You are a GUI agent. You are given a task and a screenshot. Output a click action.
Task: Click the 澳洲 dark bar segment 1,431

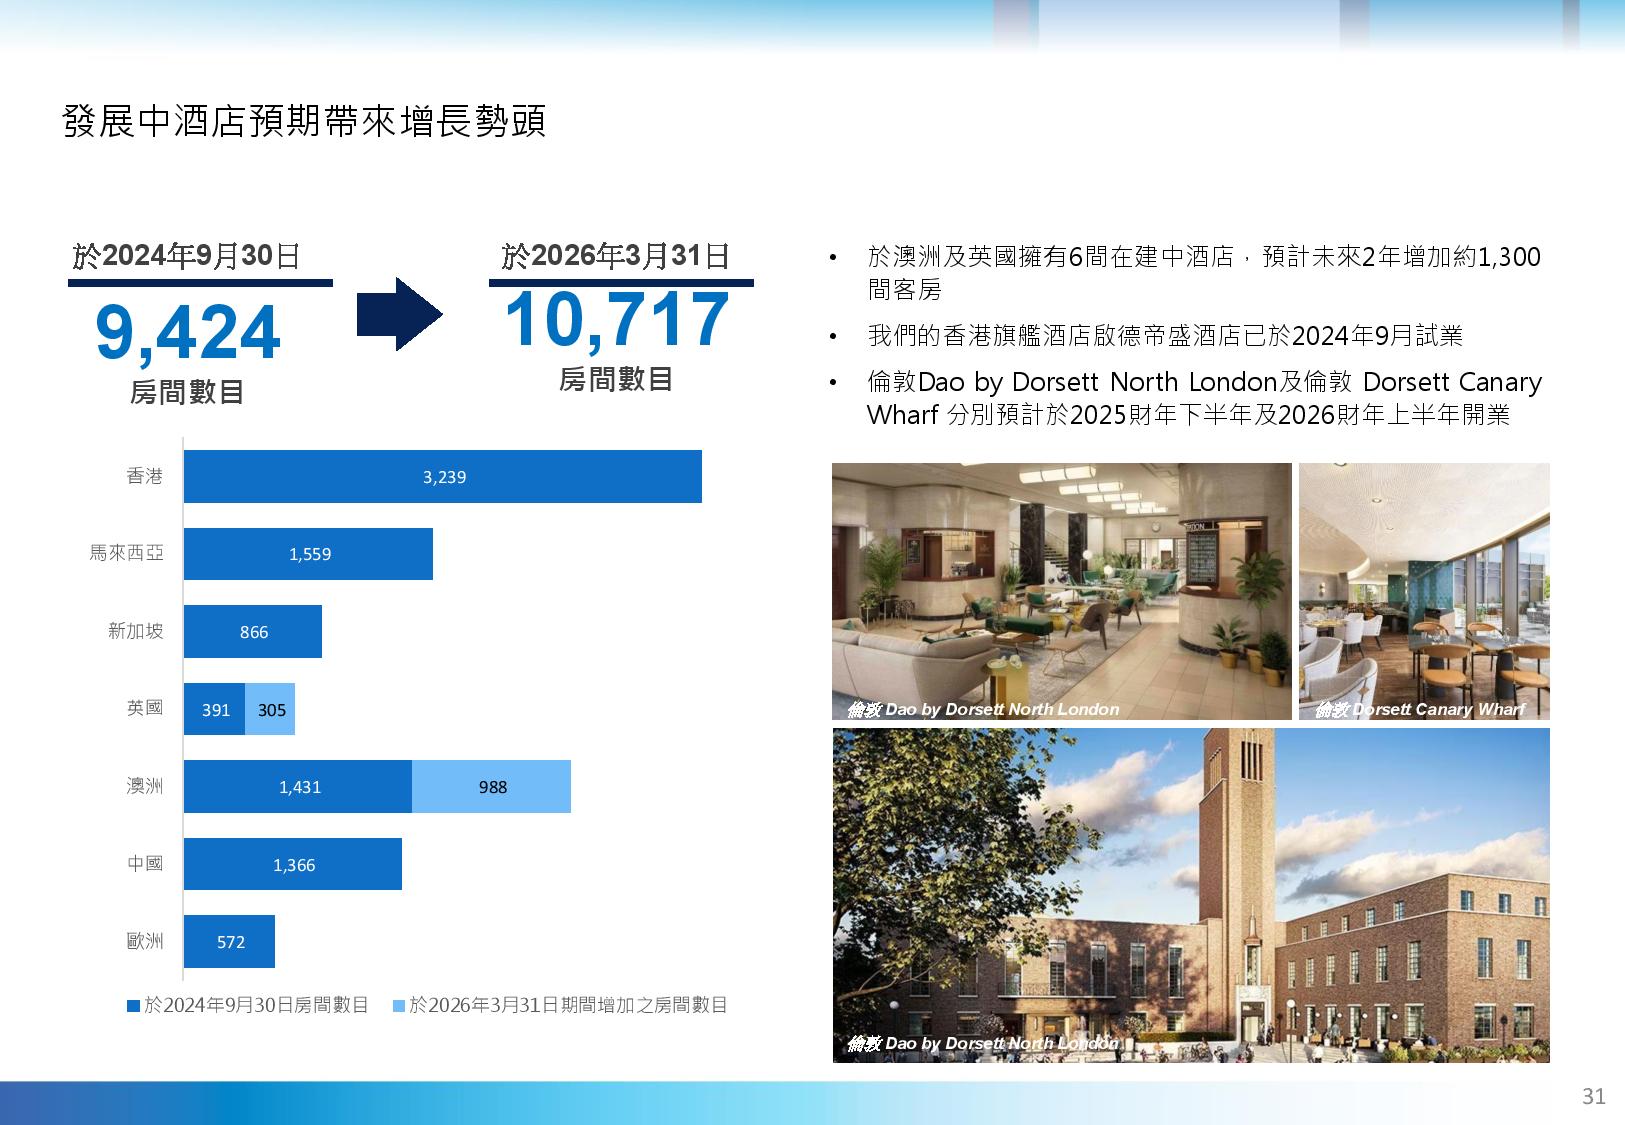(298, 787)
